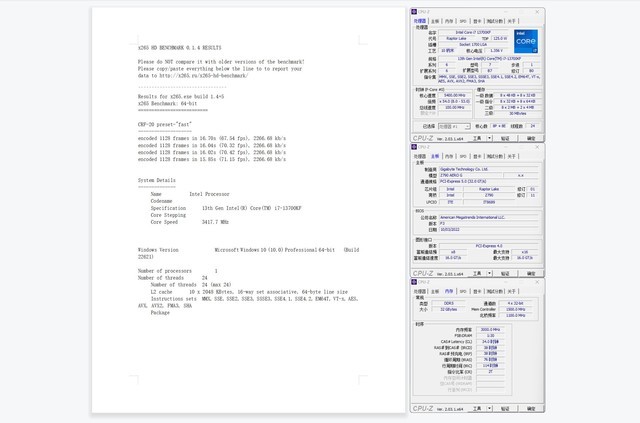Click the TDP 125.0 W field

point(500,38)
